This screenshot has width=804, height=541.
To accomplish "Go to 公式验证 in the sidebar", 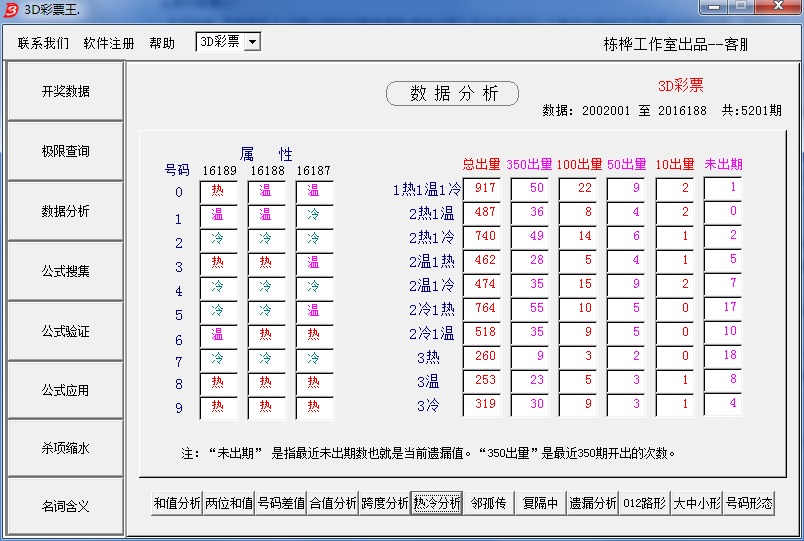I will click(x=65, y=331).
